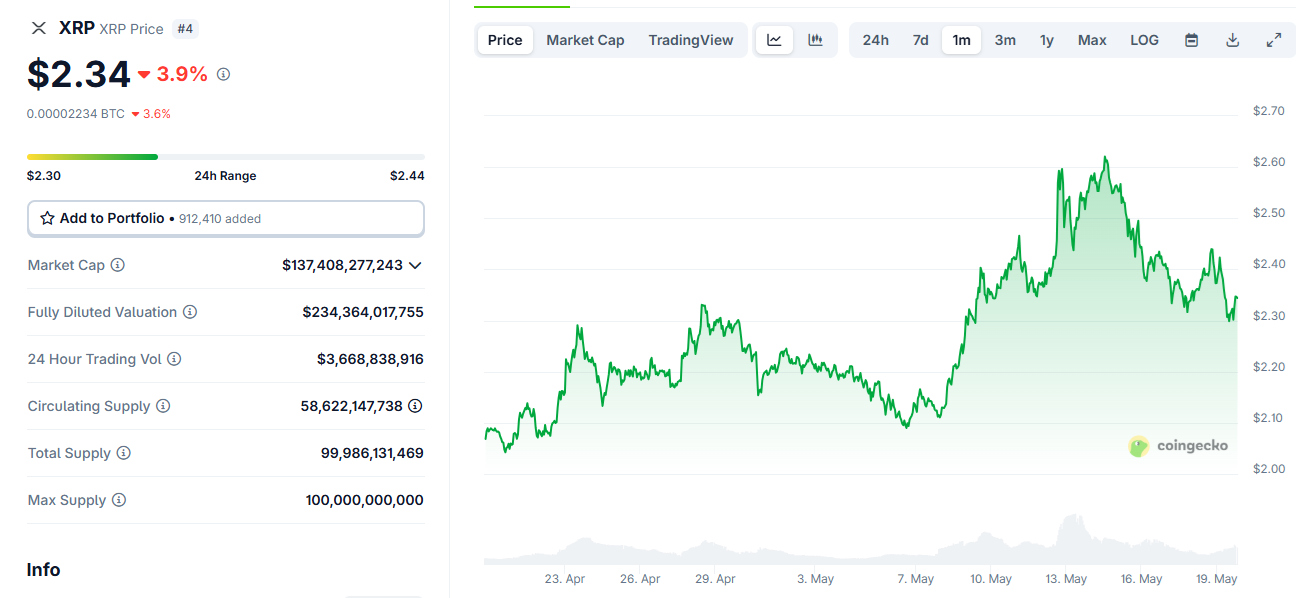Click info icon next to Fully Diluted Valuation
The width and height of the screenshot is (1296, 598).
190,312
